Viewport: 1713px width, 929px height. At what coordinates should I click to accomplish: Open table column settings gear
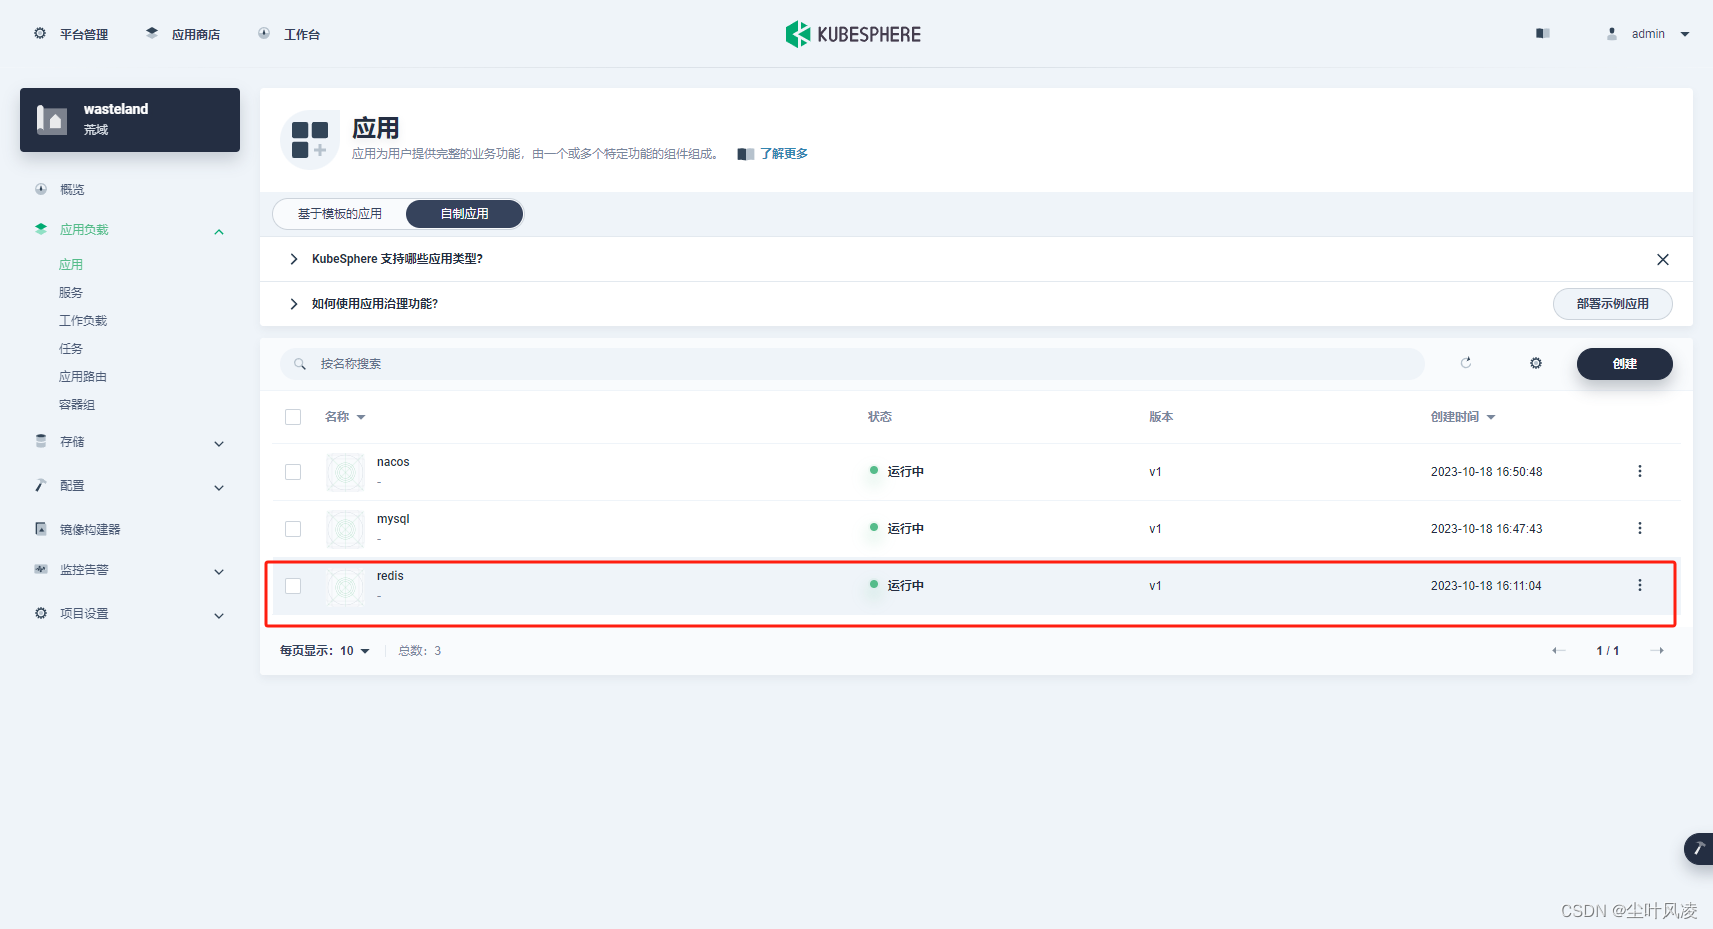[x=1536, y=363]
